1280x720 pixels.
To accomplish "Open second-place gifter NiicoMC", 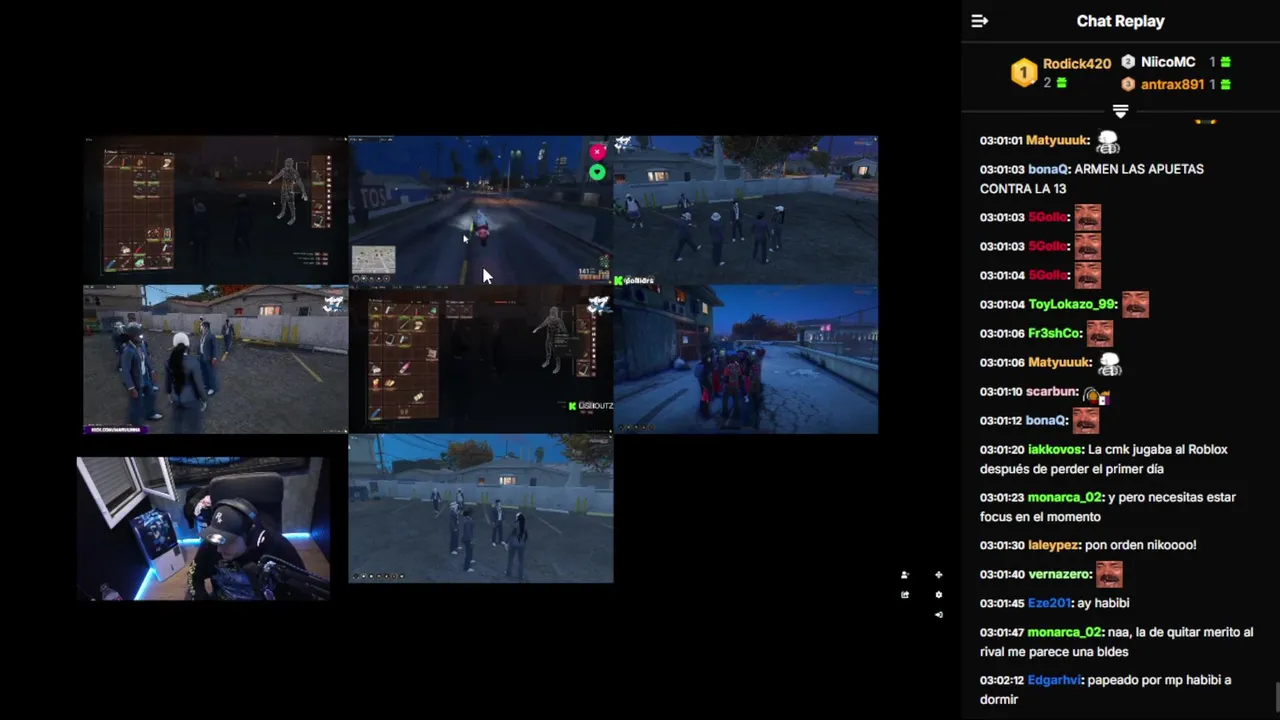I will (x=1168, y=62).
